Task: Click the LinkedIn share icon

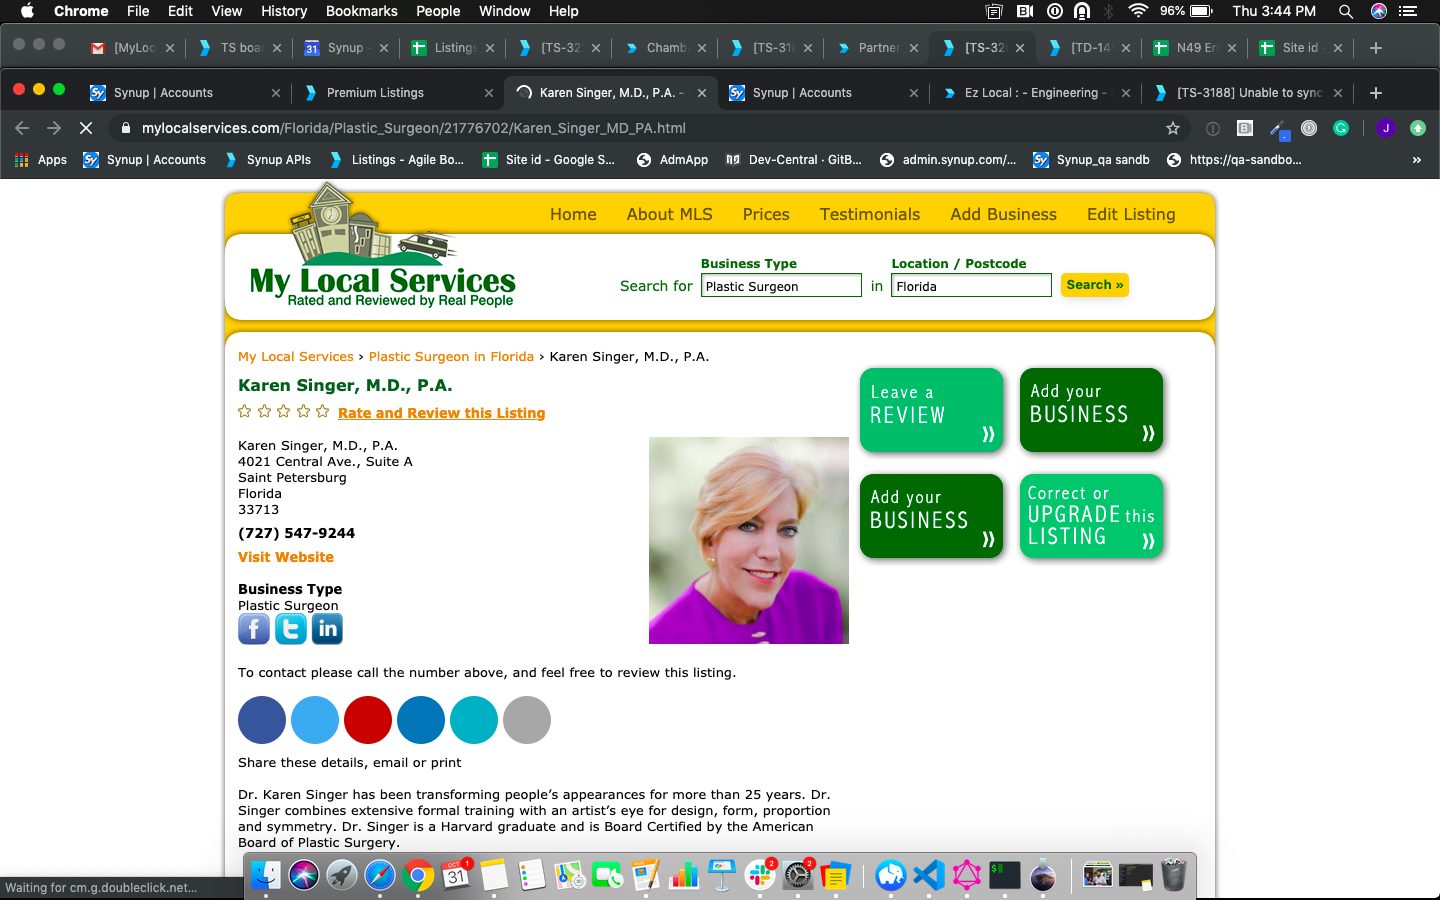Action: tap(327, 629)
